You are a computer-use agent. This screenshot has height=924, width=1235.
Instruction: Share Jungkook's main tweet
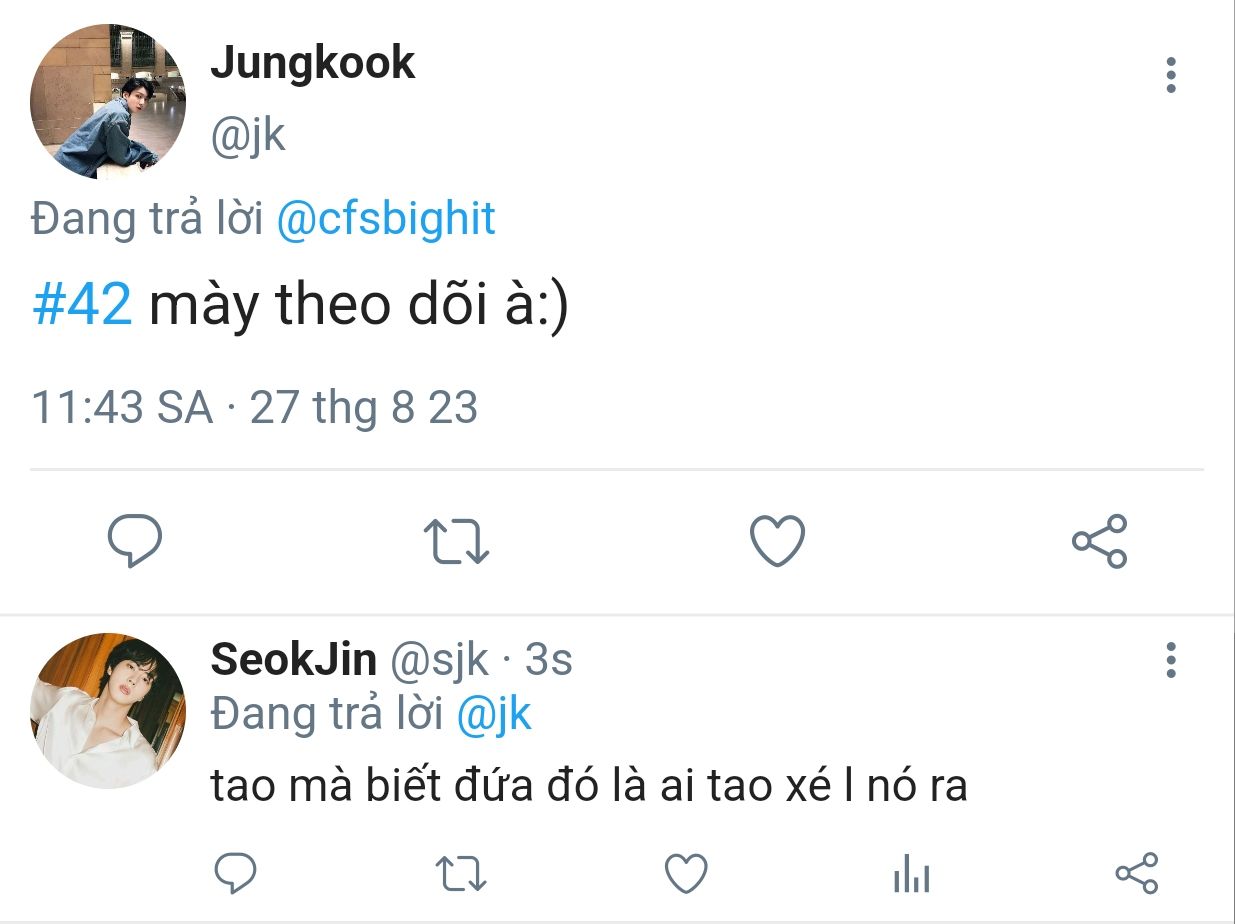[x=1099, y=541]
